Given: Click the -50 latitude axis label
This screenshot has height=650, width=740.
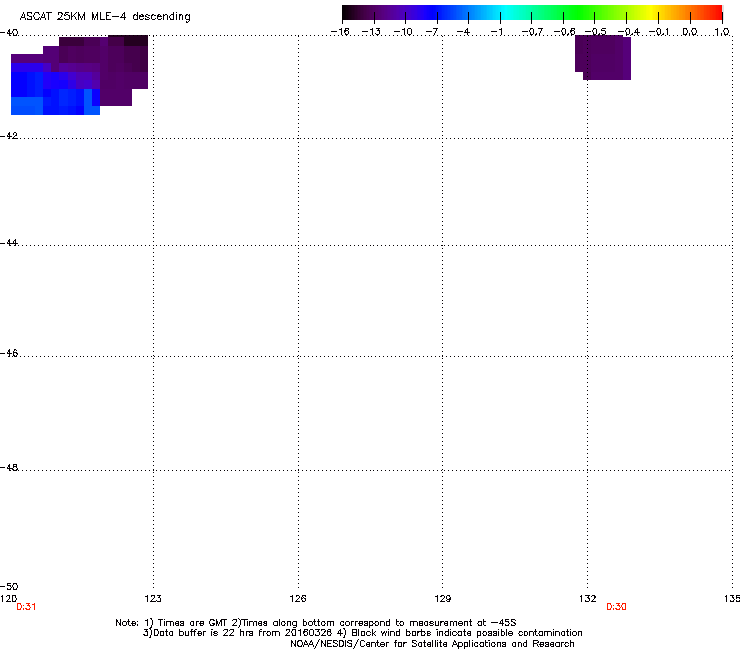Looking at the screenshot, I should (x=9, y=586).
